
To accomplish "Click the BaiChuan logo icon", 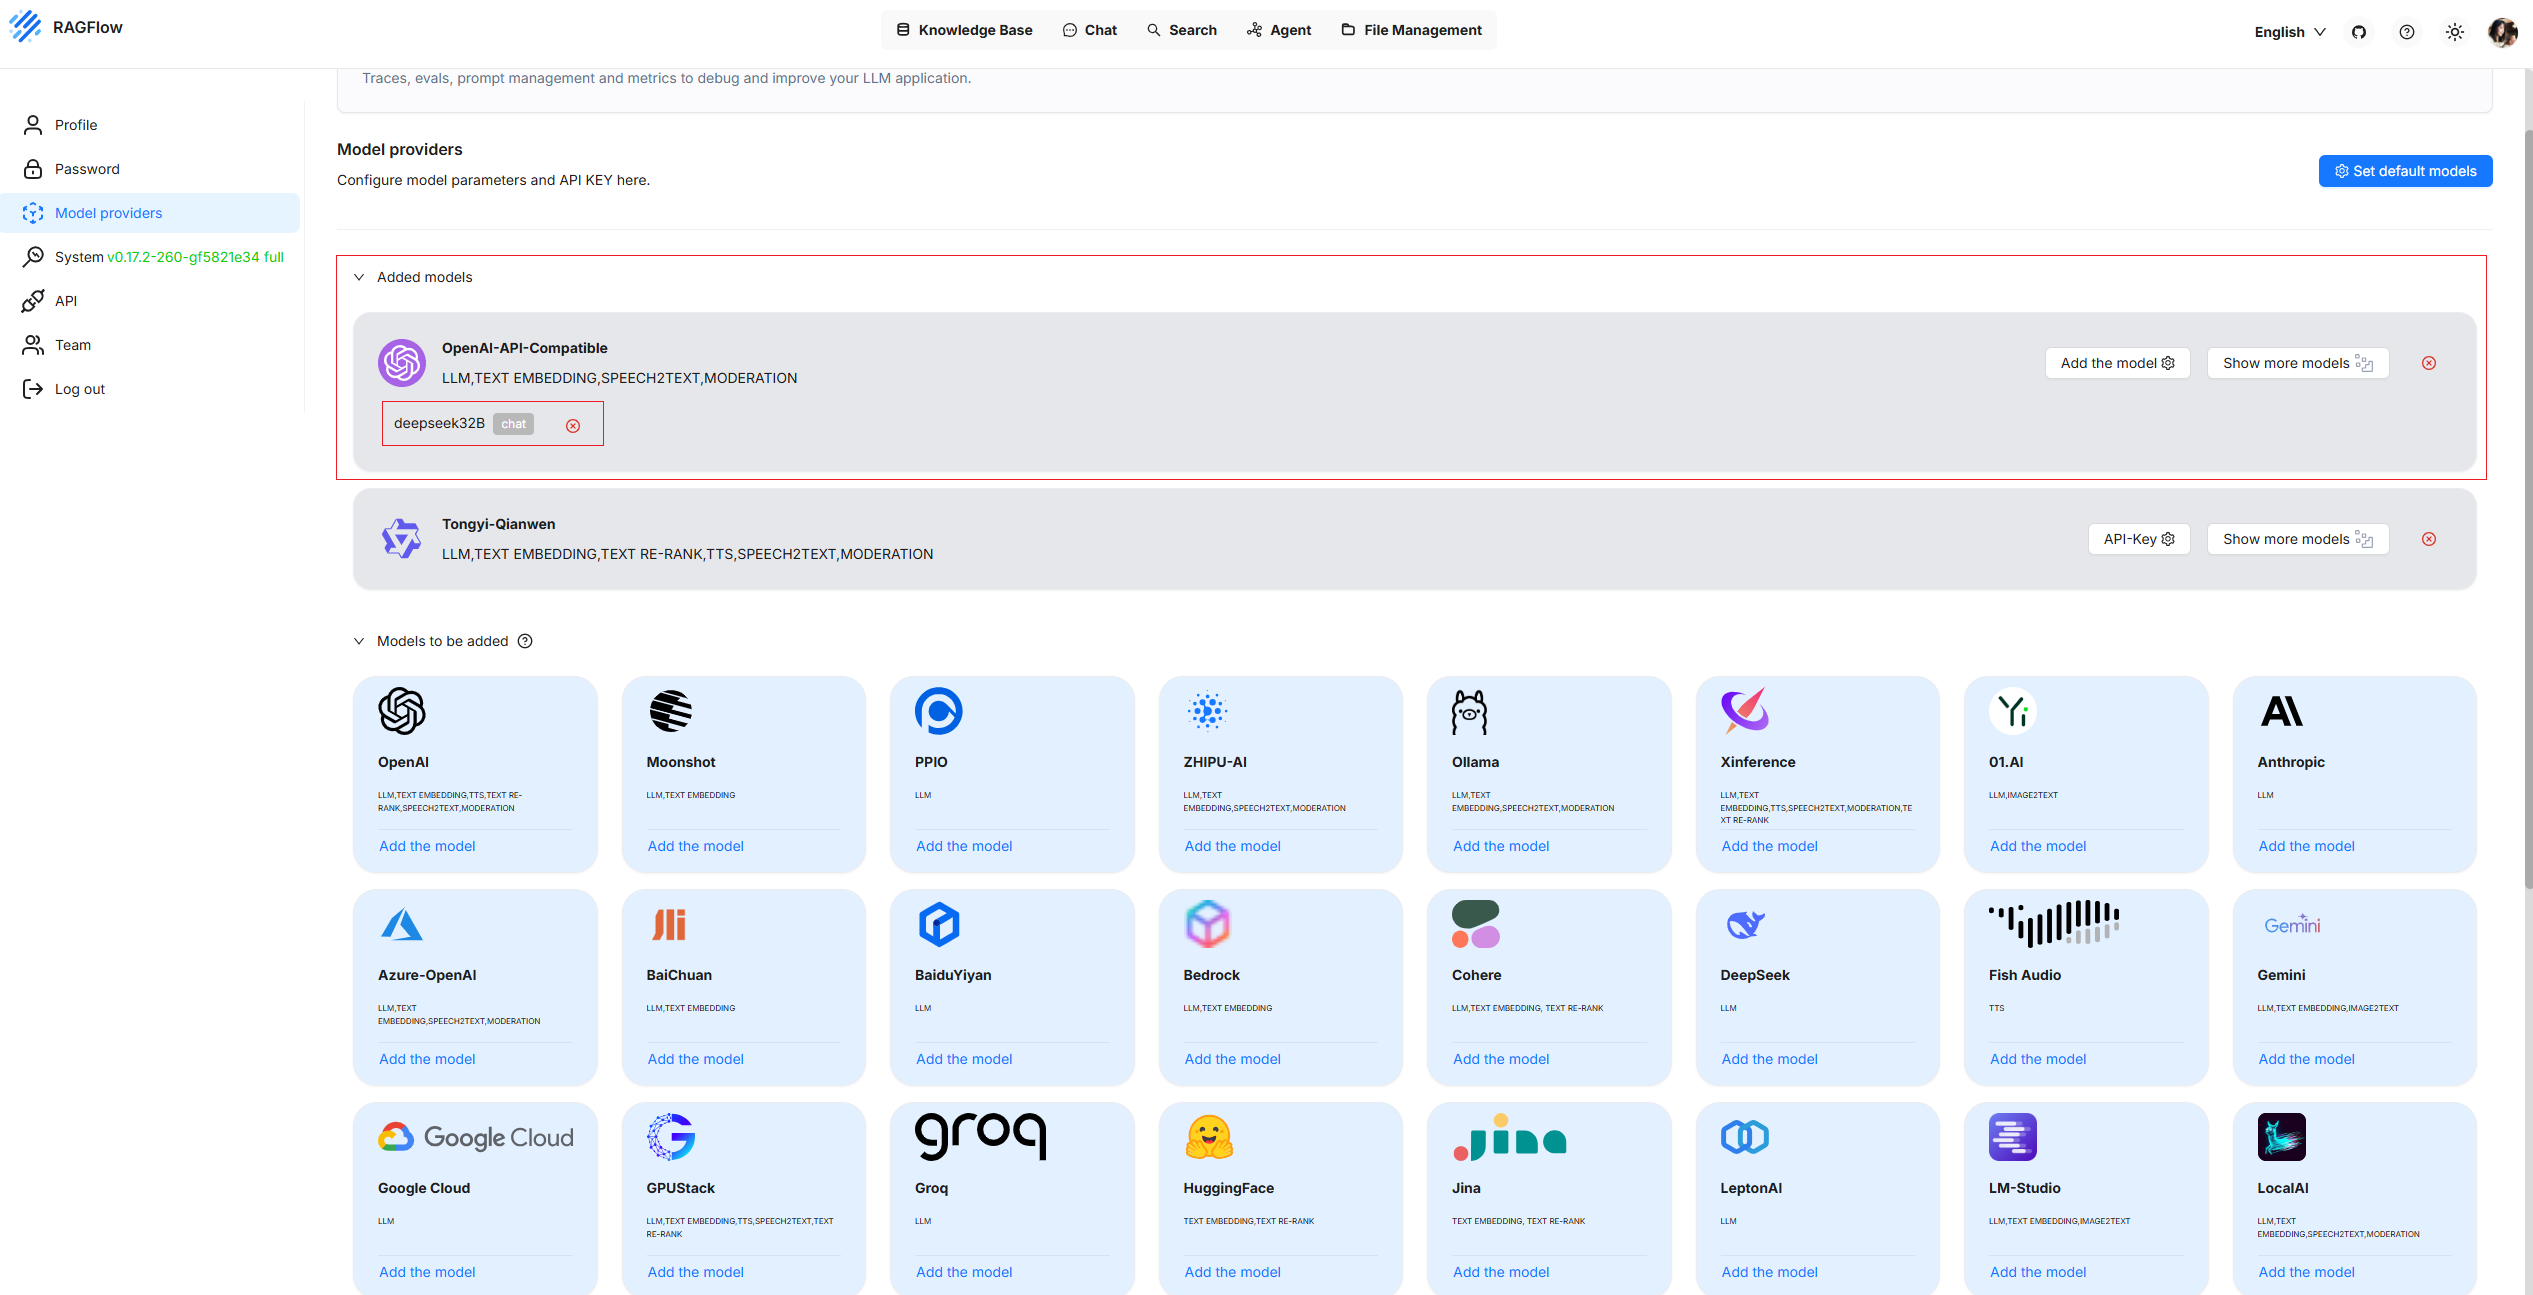I will [669, 924].
